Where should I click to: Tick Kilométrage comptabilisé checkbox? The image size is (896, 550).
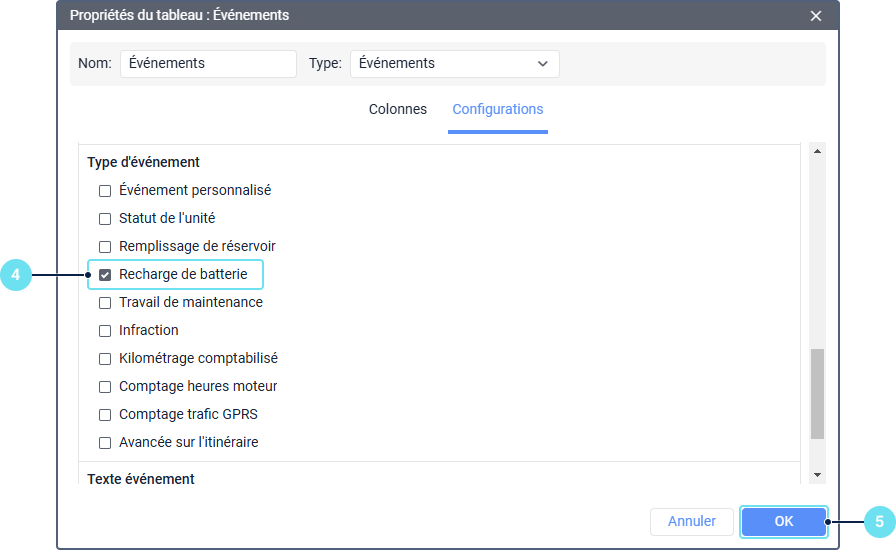pos(105,358)
